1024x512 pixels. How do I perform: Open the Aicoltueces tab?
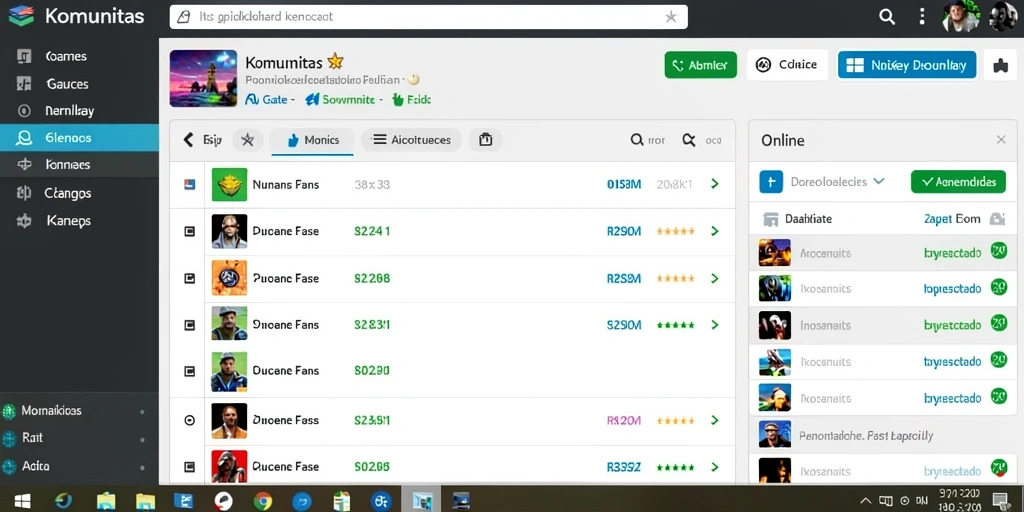pyautogui.click(x=411, y=140)
